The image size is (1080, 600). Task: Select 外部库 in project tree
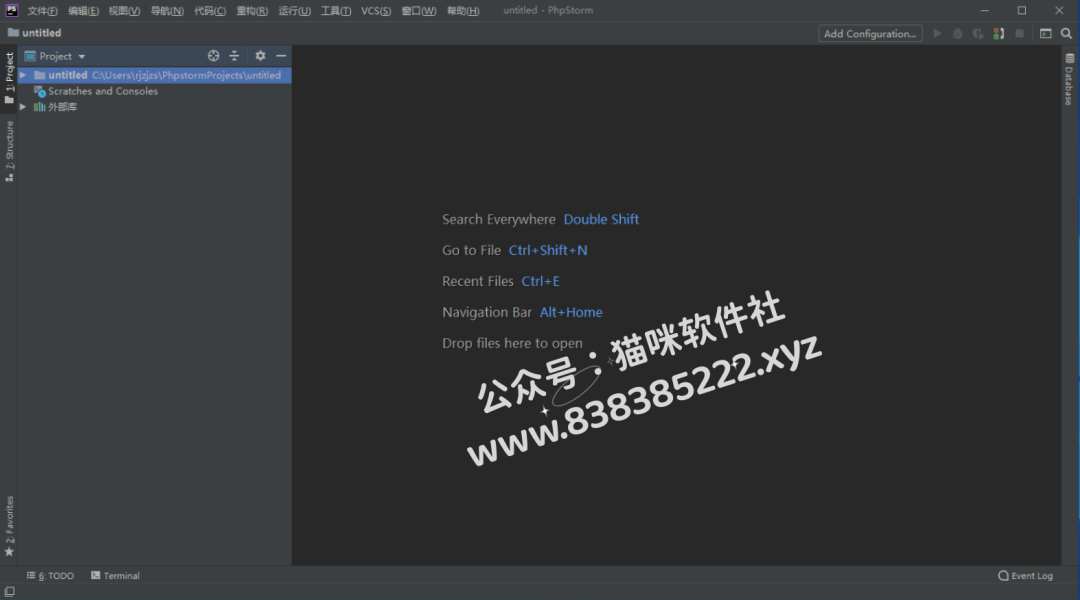click(63, 107)
